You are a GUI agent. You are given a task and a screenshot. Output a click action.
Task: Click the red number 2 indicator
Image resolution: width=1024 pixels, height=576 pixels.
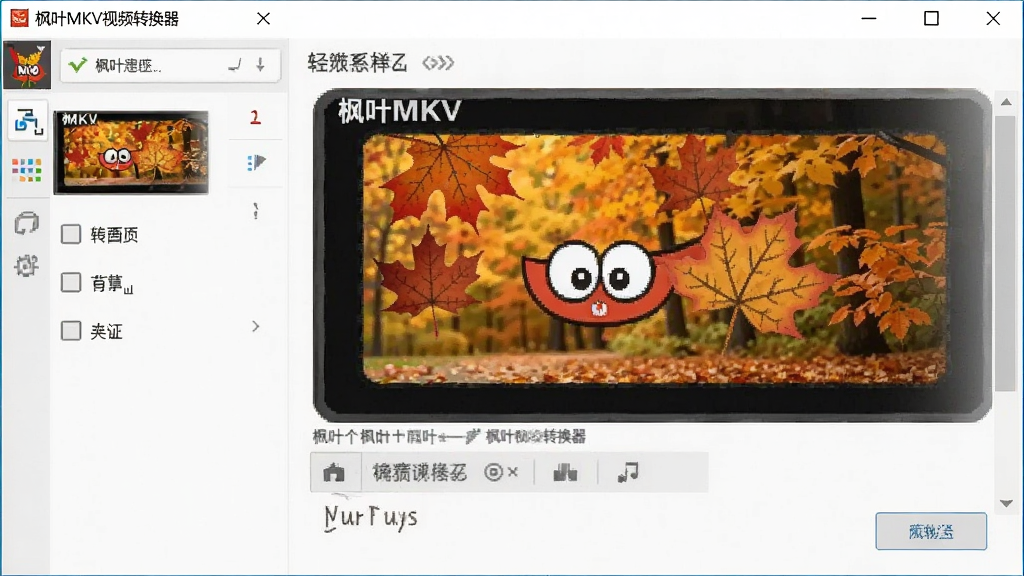255,118
